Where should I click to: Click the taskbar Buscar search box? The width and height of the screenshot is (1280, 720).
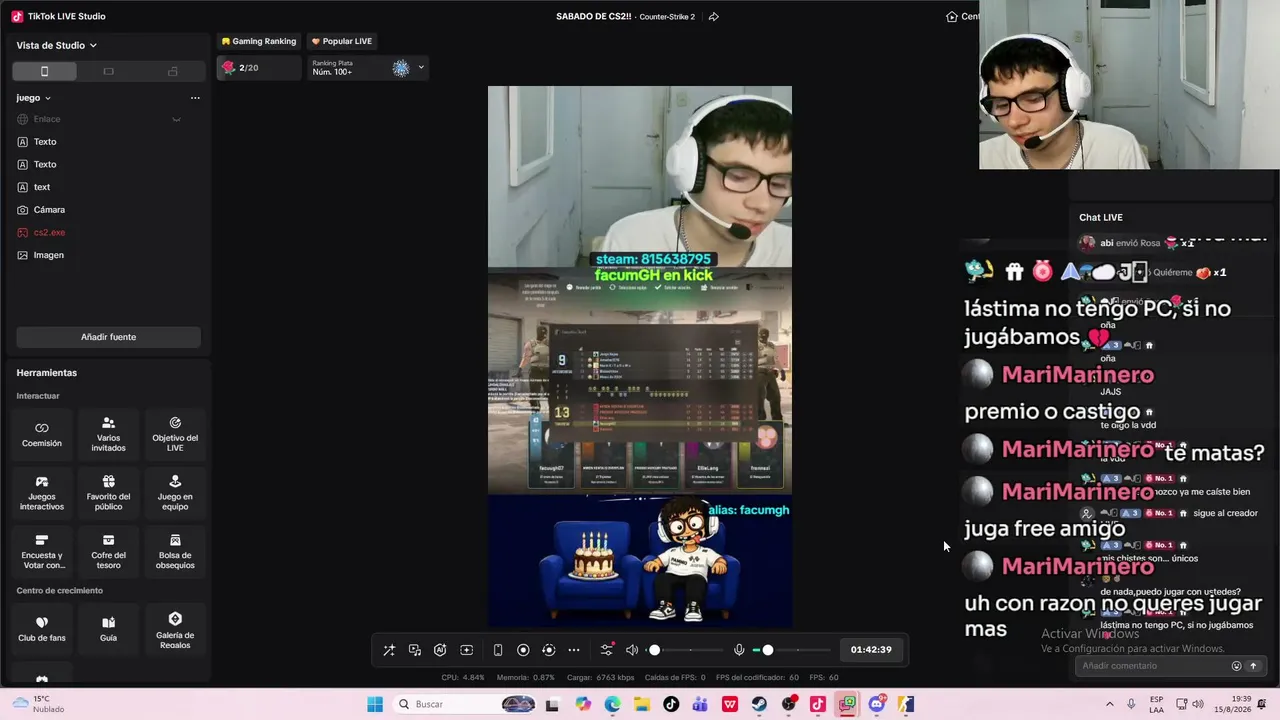(x=465, y=704)
